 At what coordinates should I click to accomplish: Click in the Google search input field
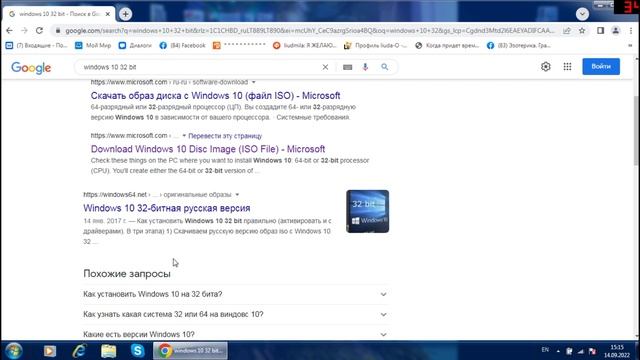click(200, 67)
